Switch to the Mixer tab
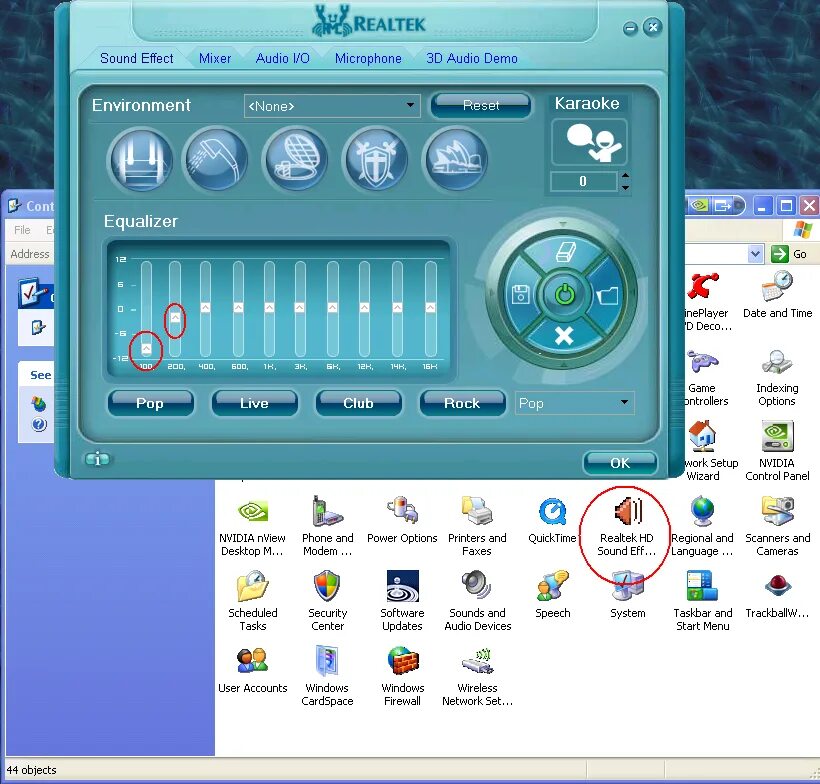Viewport: 820px width, 784px height. pos(215,58)
